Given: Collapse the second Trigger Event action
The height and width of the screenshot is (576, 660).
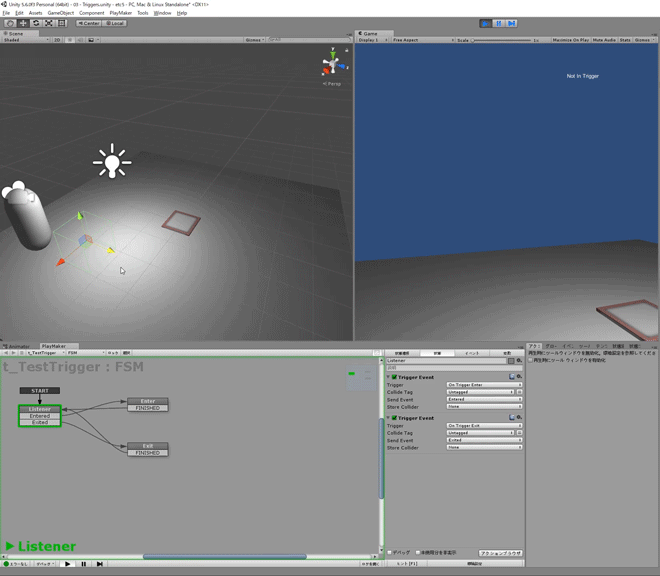Looking at the screenshot, I should tap(388, 418).
